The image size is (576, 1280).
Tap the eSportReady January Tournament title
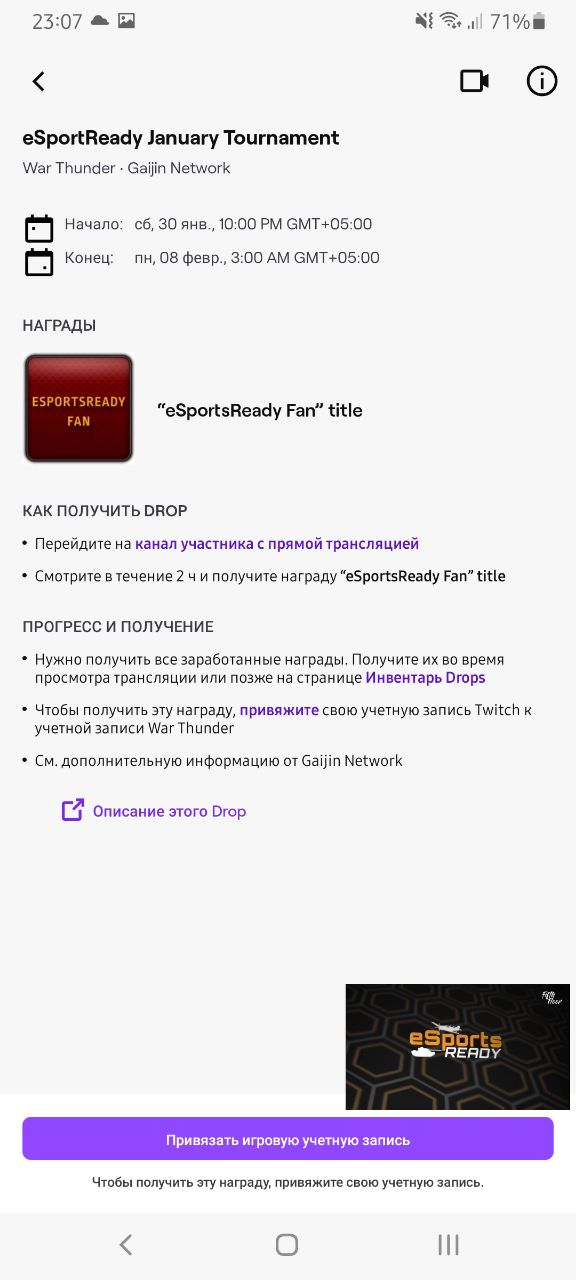[x=181, y=138]
